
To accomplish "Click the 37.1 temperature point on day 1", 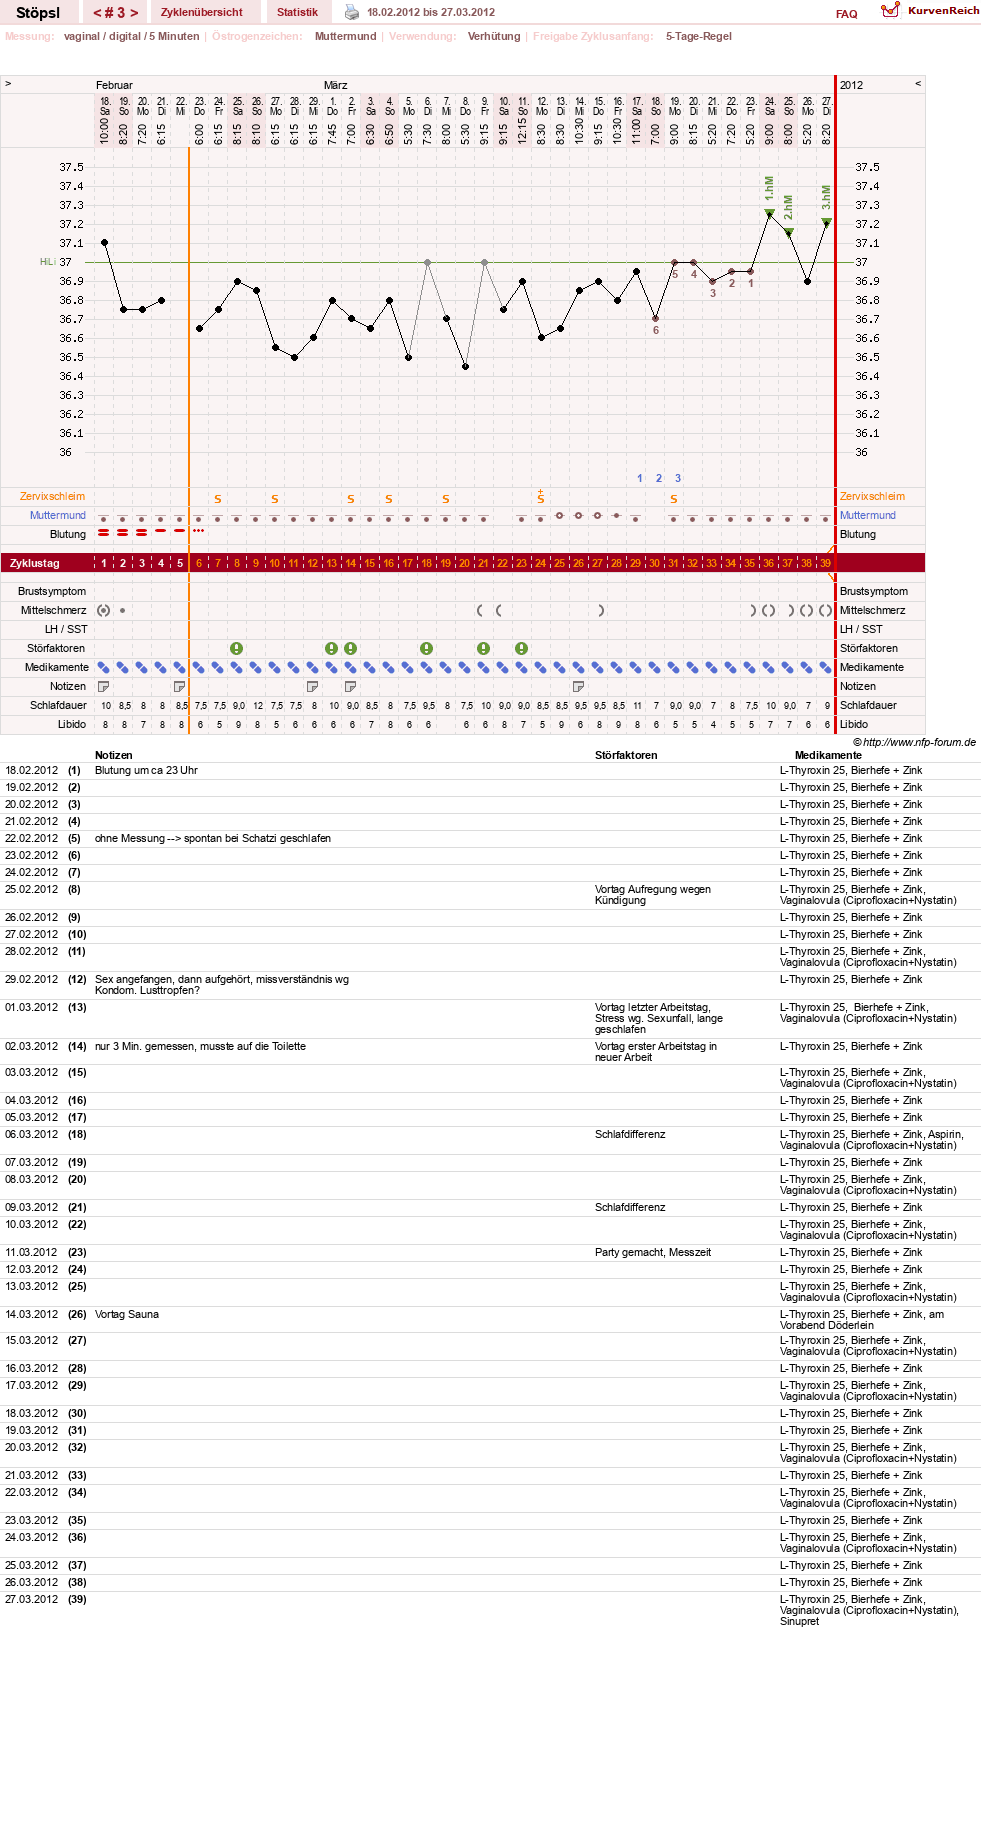I will (105, 243).
